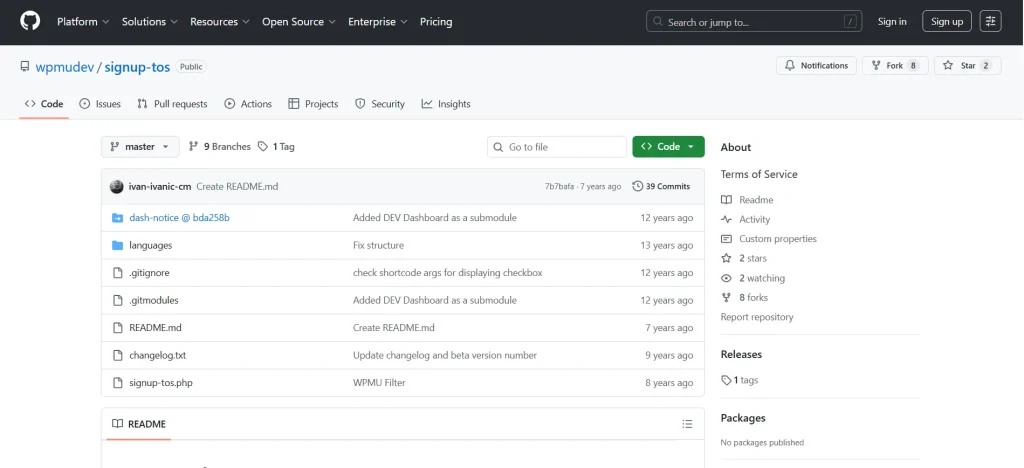1024x468 pixels.
Task: Expand the Open Source menu
Action: point(298,21)
